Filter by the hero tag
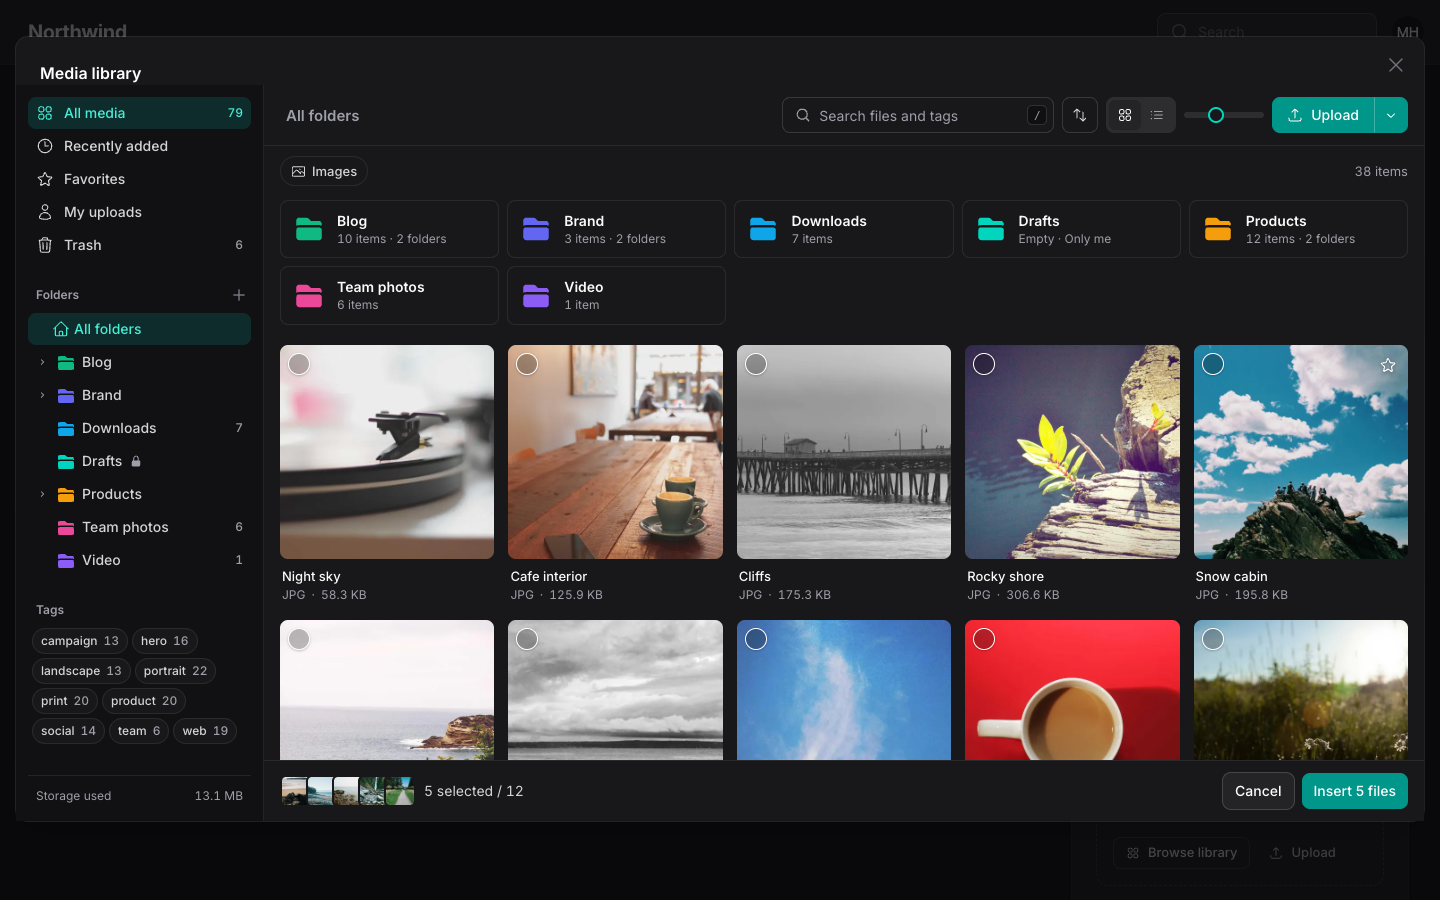1440x900 pixels. 165,641
